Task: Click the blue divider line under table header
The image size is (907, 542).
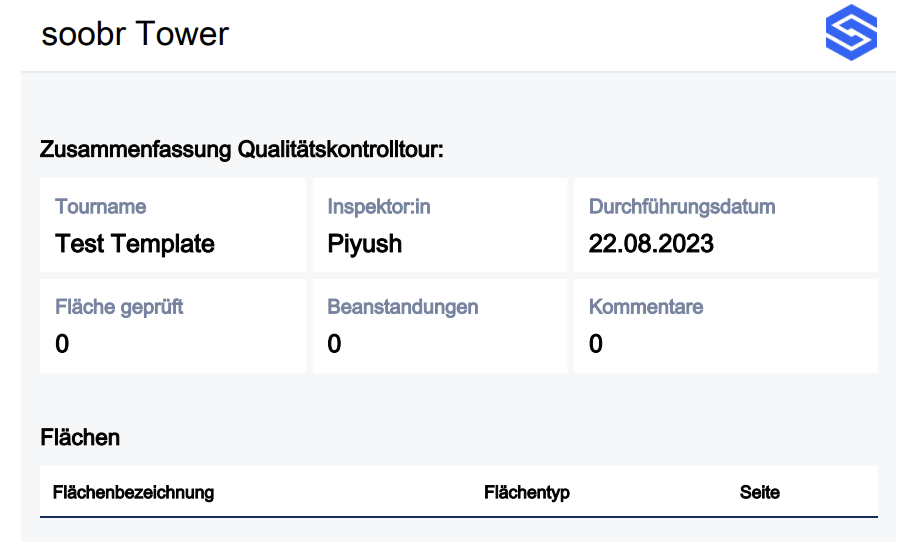Action: point(458,516)
